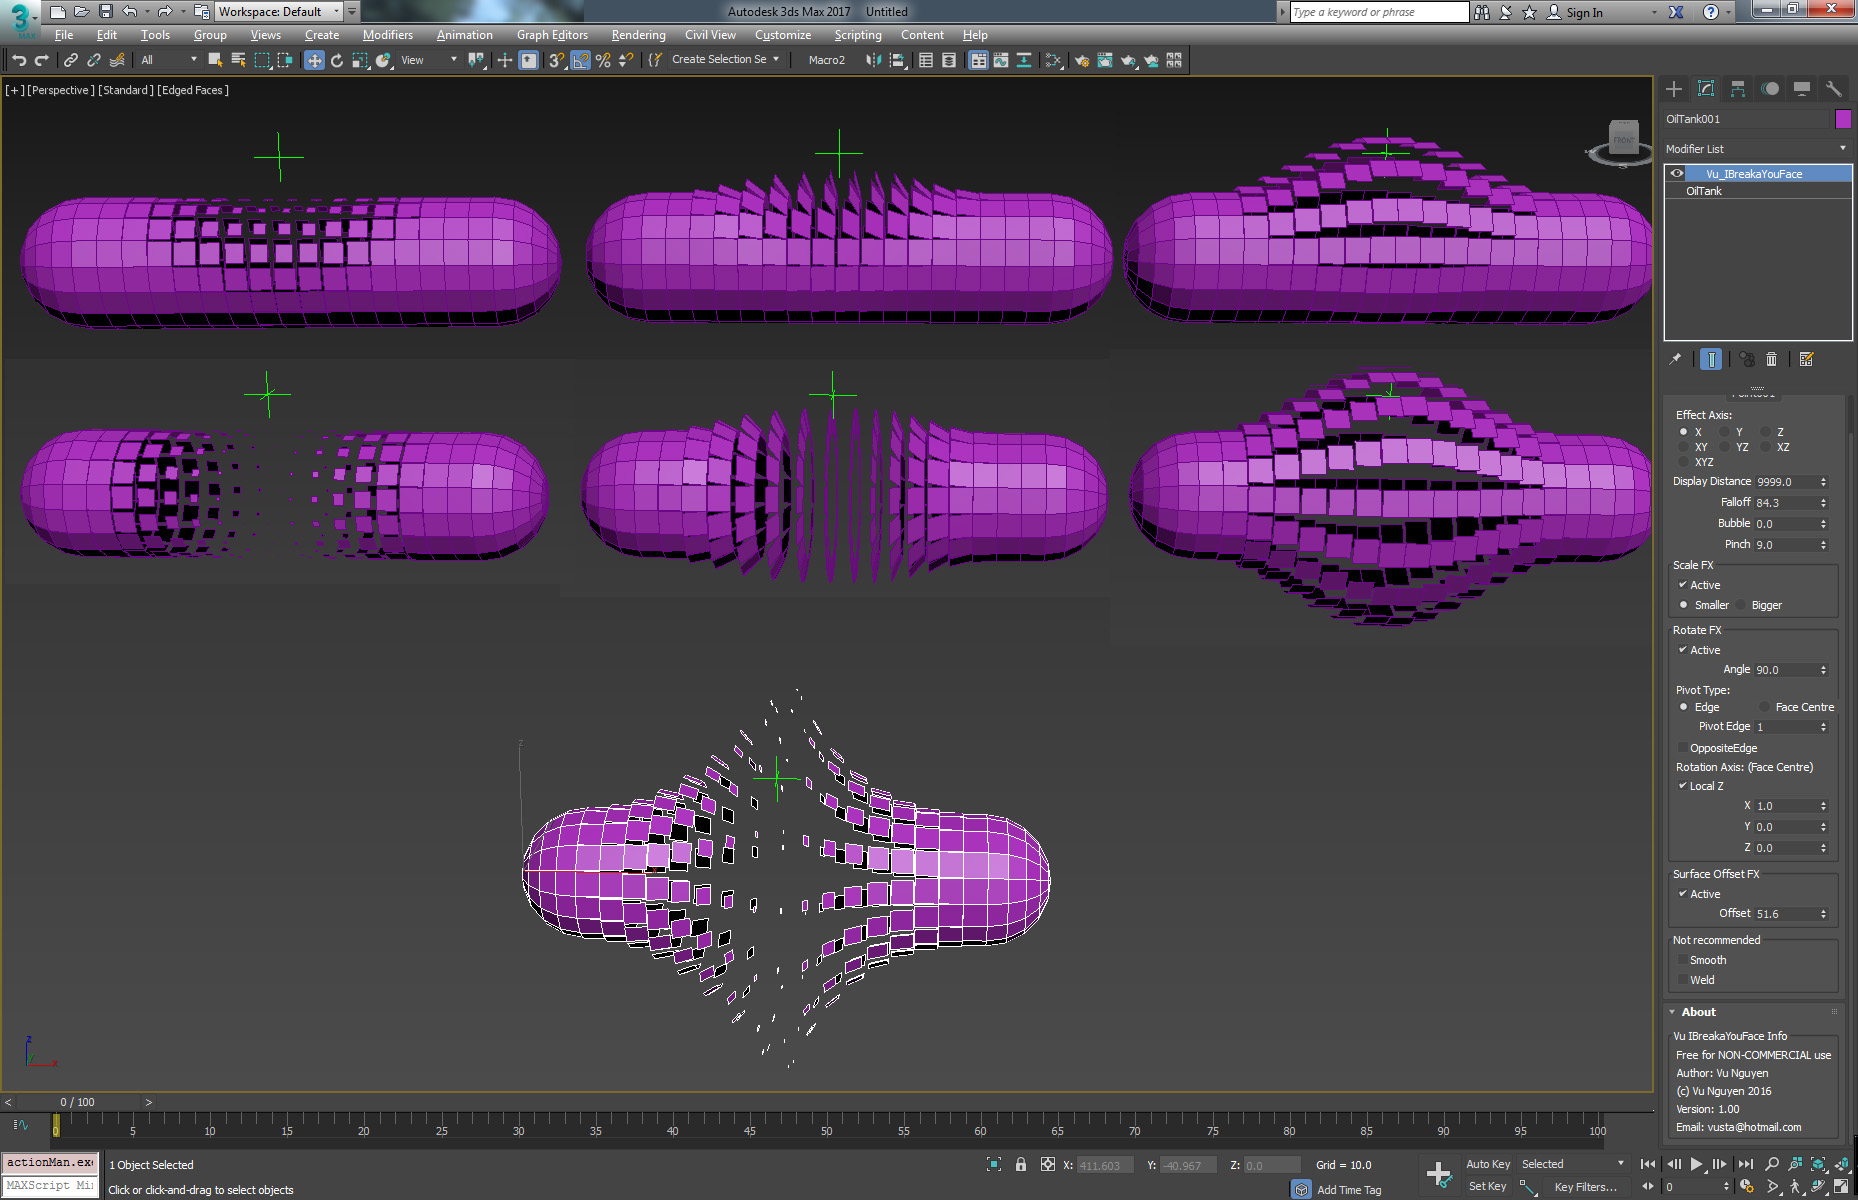Select Bigger radio in Scale FX
The width and height of the screenshot is (1858, 1200).
[1741, 605]
